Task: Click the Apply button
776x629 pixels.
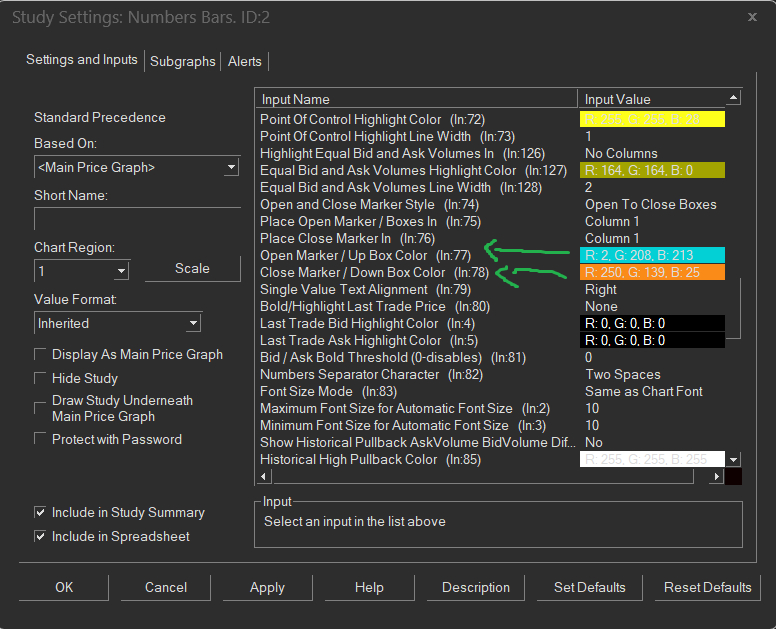Action: [x=267, y=587]
